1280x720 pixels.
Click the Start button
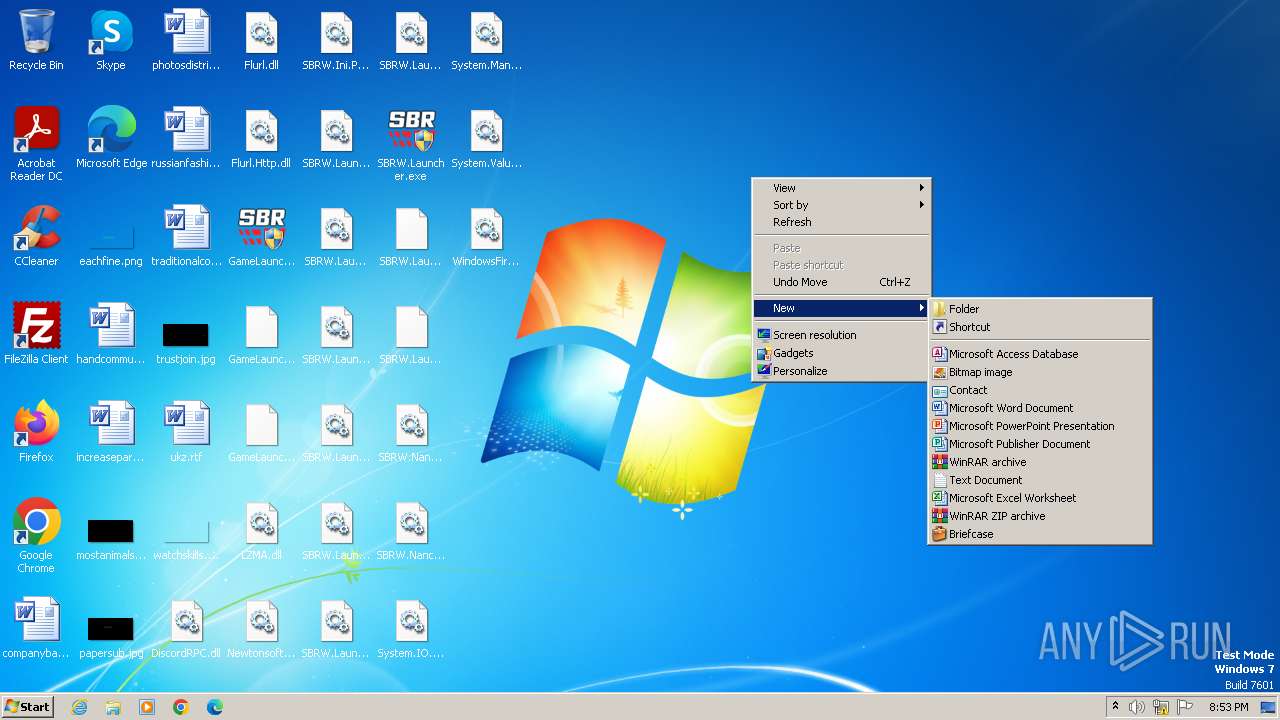pos(28,707)
